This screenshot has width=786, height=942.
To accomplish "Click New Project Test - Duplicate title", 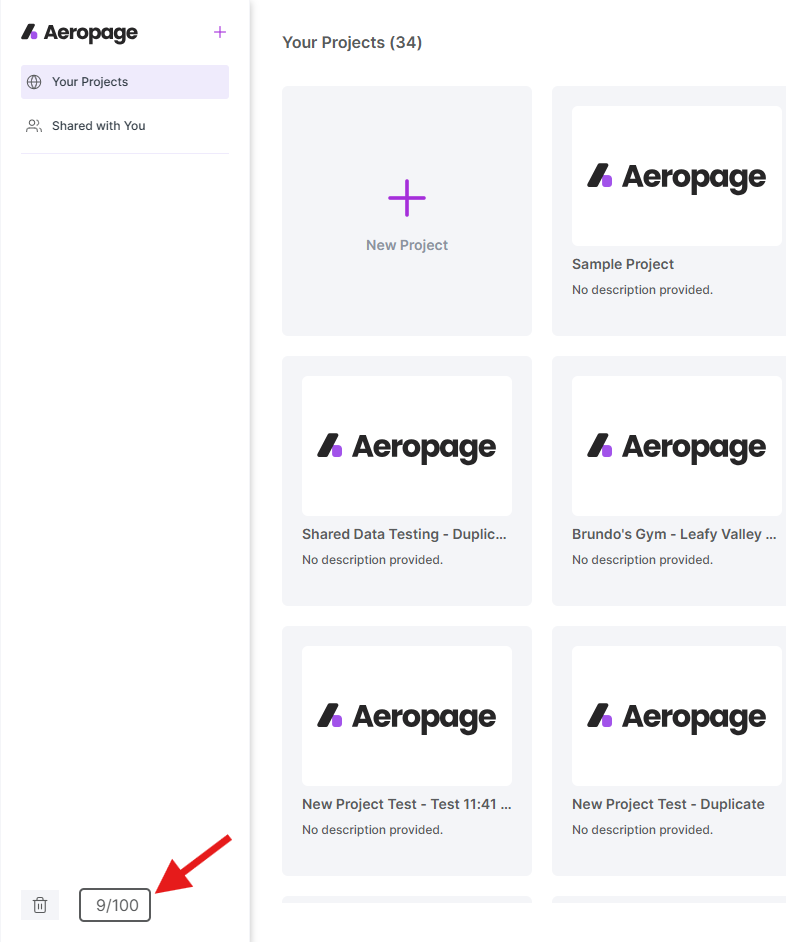I will [668, 804].
